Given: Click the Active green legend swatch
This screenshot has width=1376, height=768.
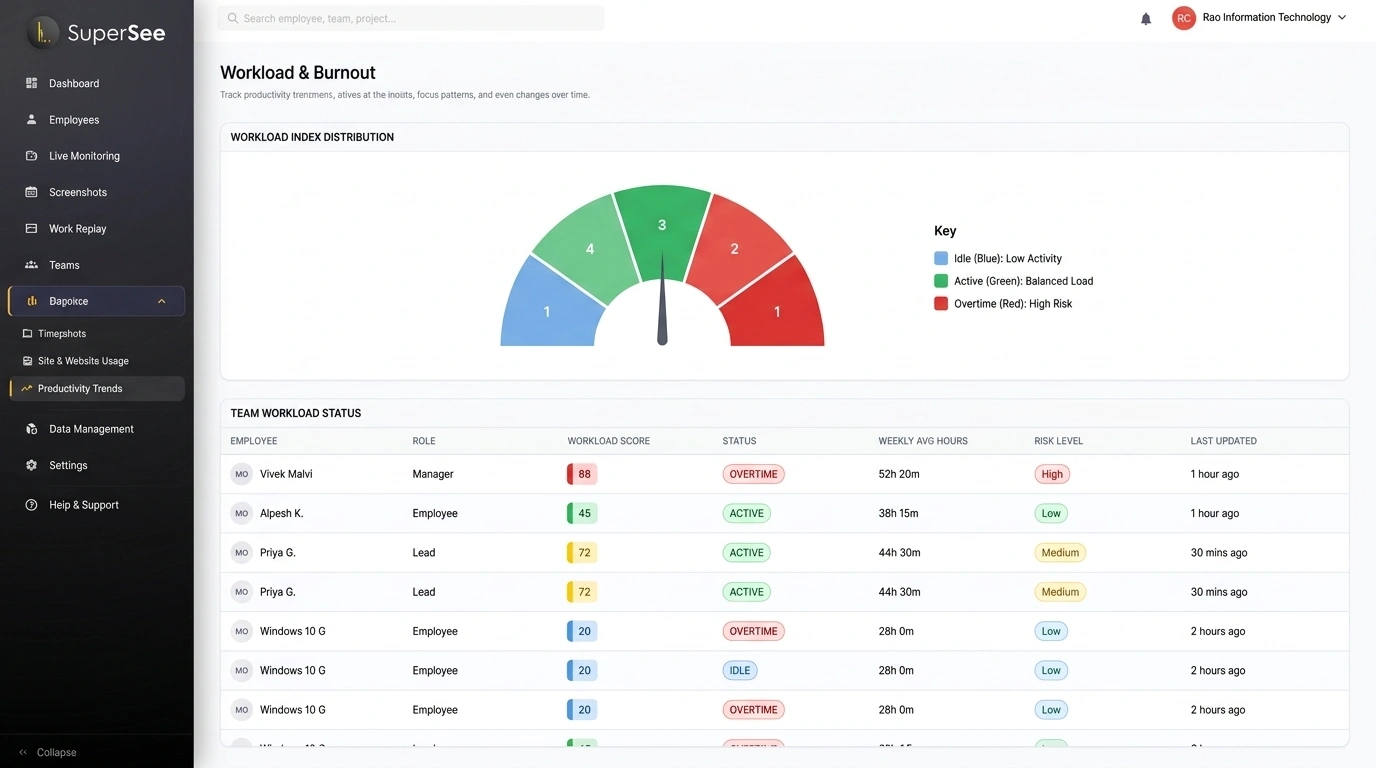Looking at the screenshot, I should point(941,281).
